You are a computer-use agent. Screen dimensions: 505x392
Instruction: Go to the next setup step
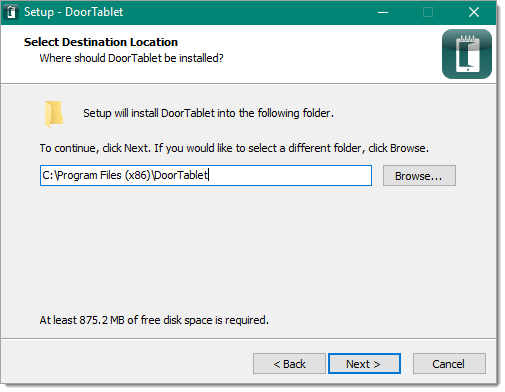364,364
